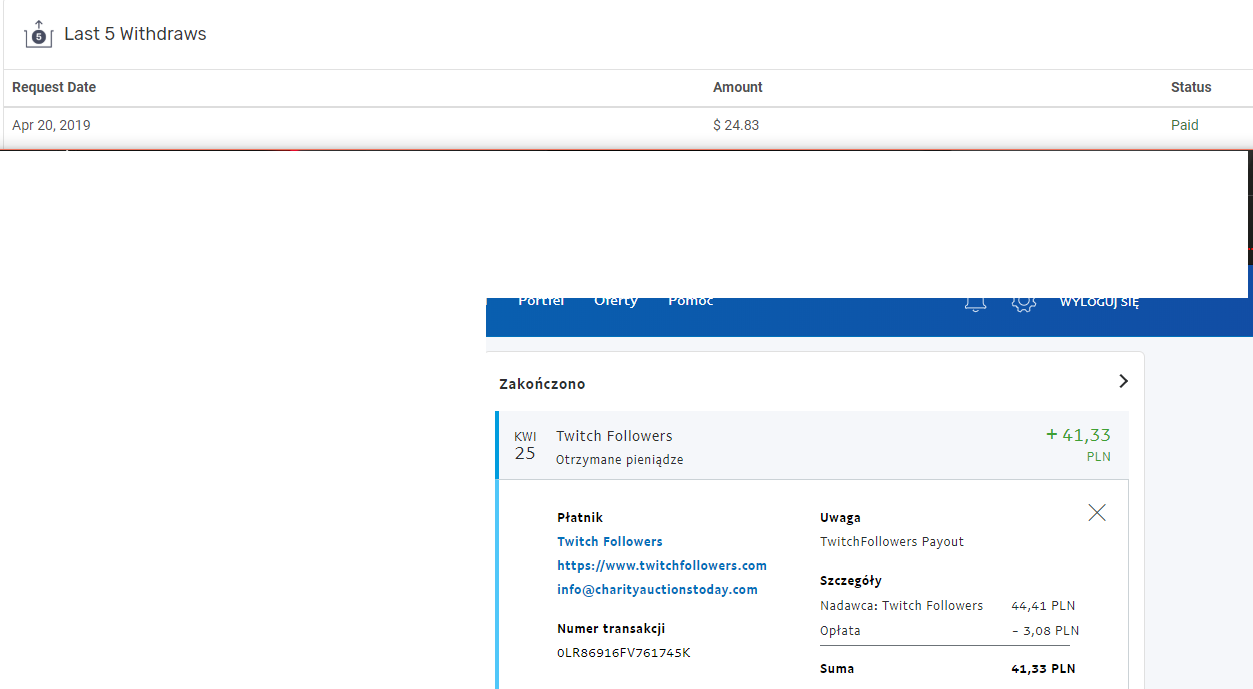
Task: Click the − 3,08 PLN fee value
Action: tap(1045, 630)
